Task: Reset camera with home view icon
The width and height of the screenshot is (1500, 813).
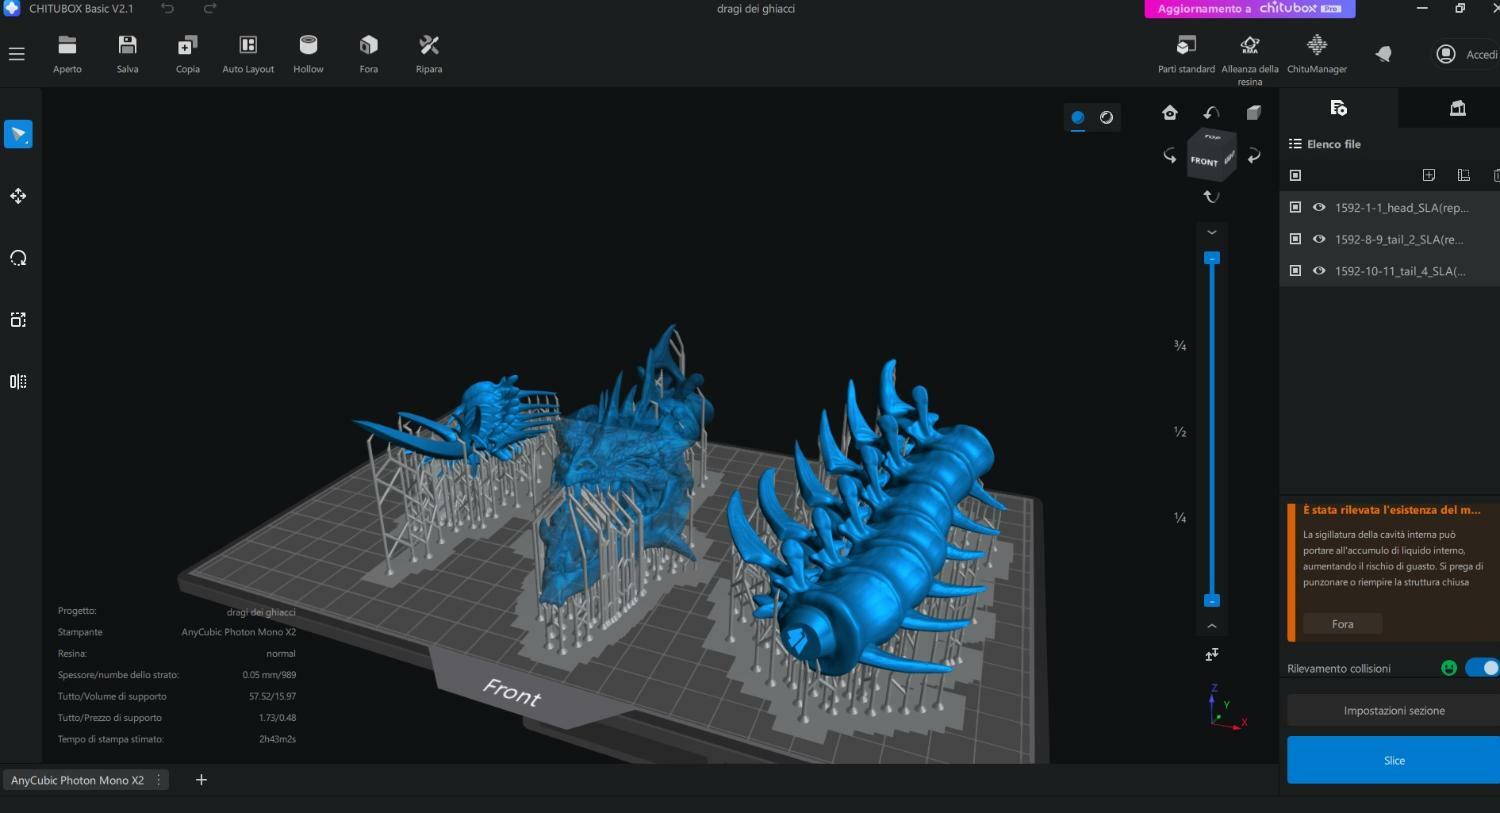Action: [x=1170, y=113]
